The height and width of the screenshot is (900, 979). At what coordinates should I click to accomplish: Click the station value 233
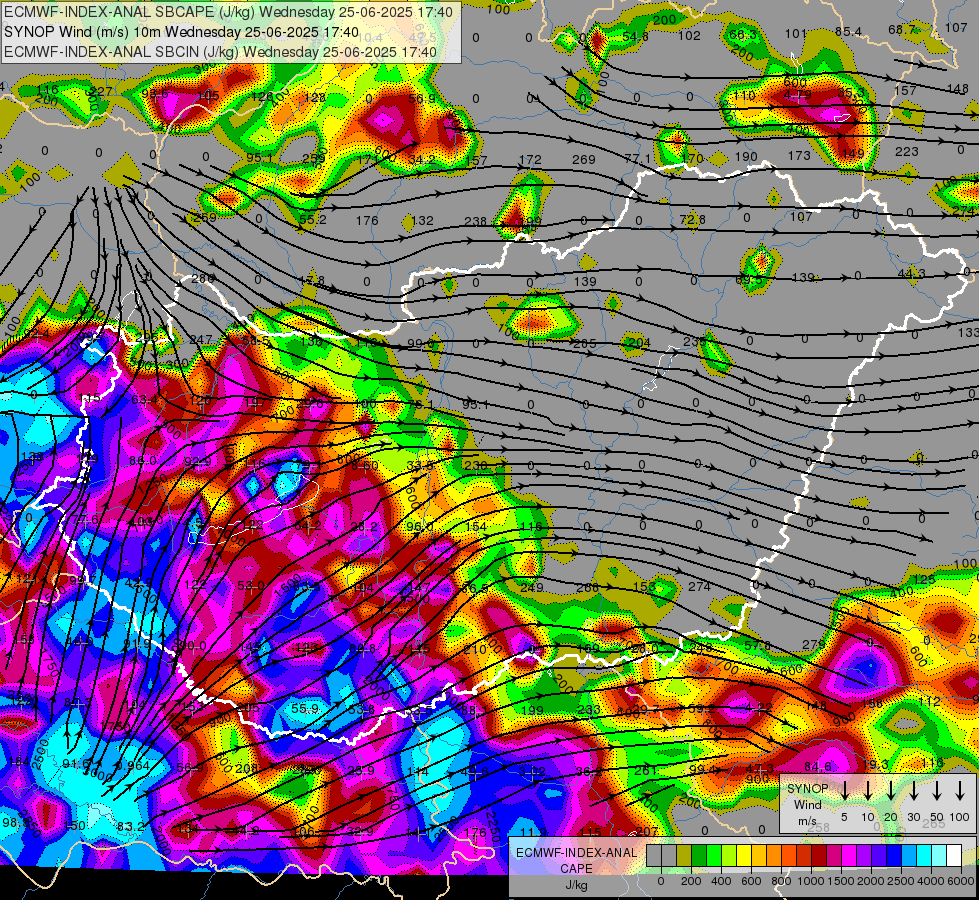pyautogui.click(x=588, y=710)
